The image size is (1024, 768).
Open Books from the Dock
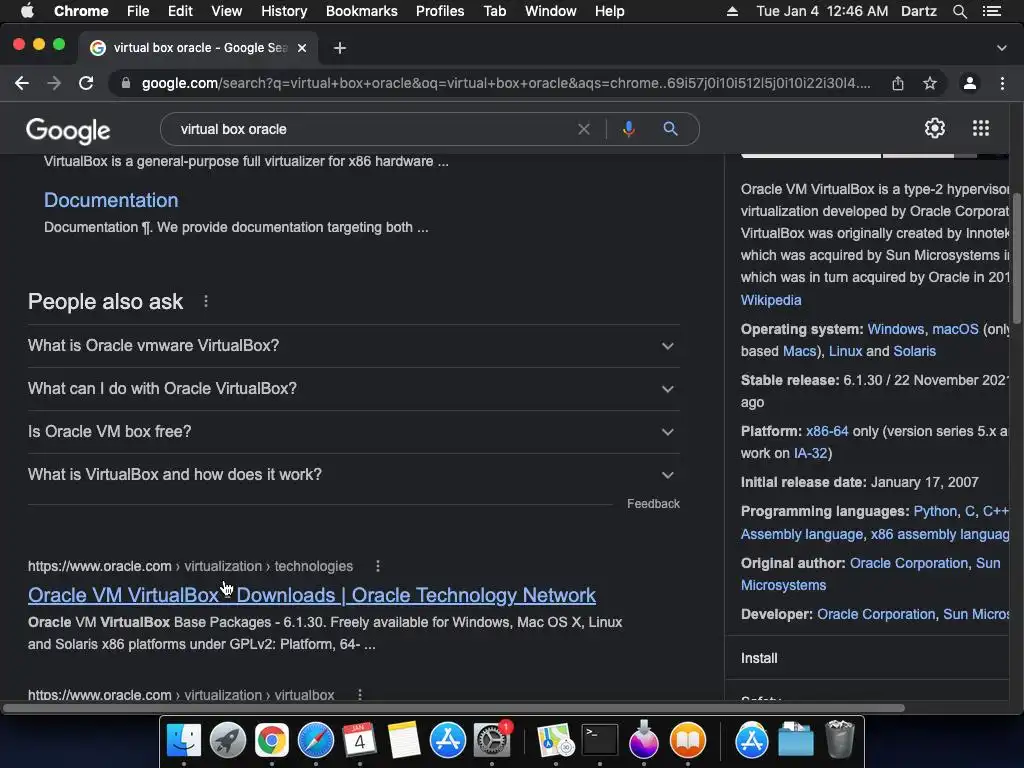(x=688, y=740)
